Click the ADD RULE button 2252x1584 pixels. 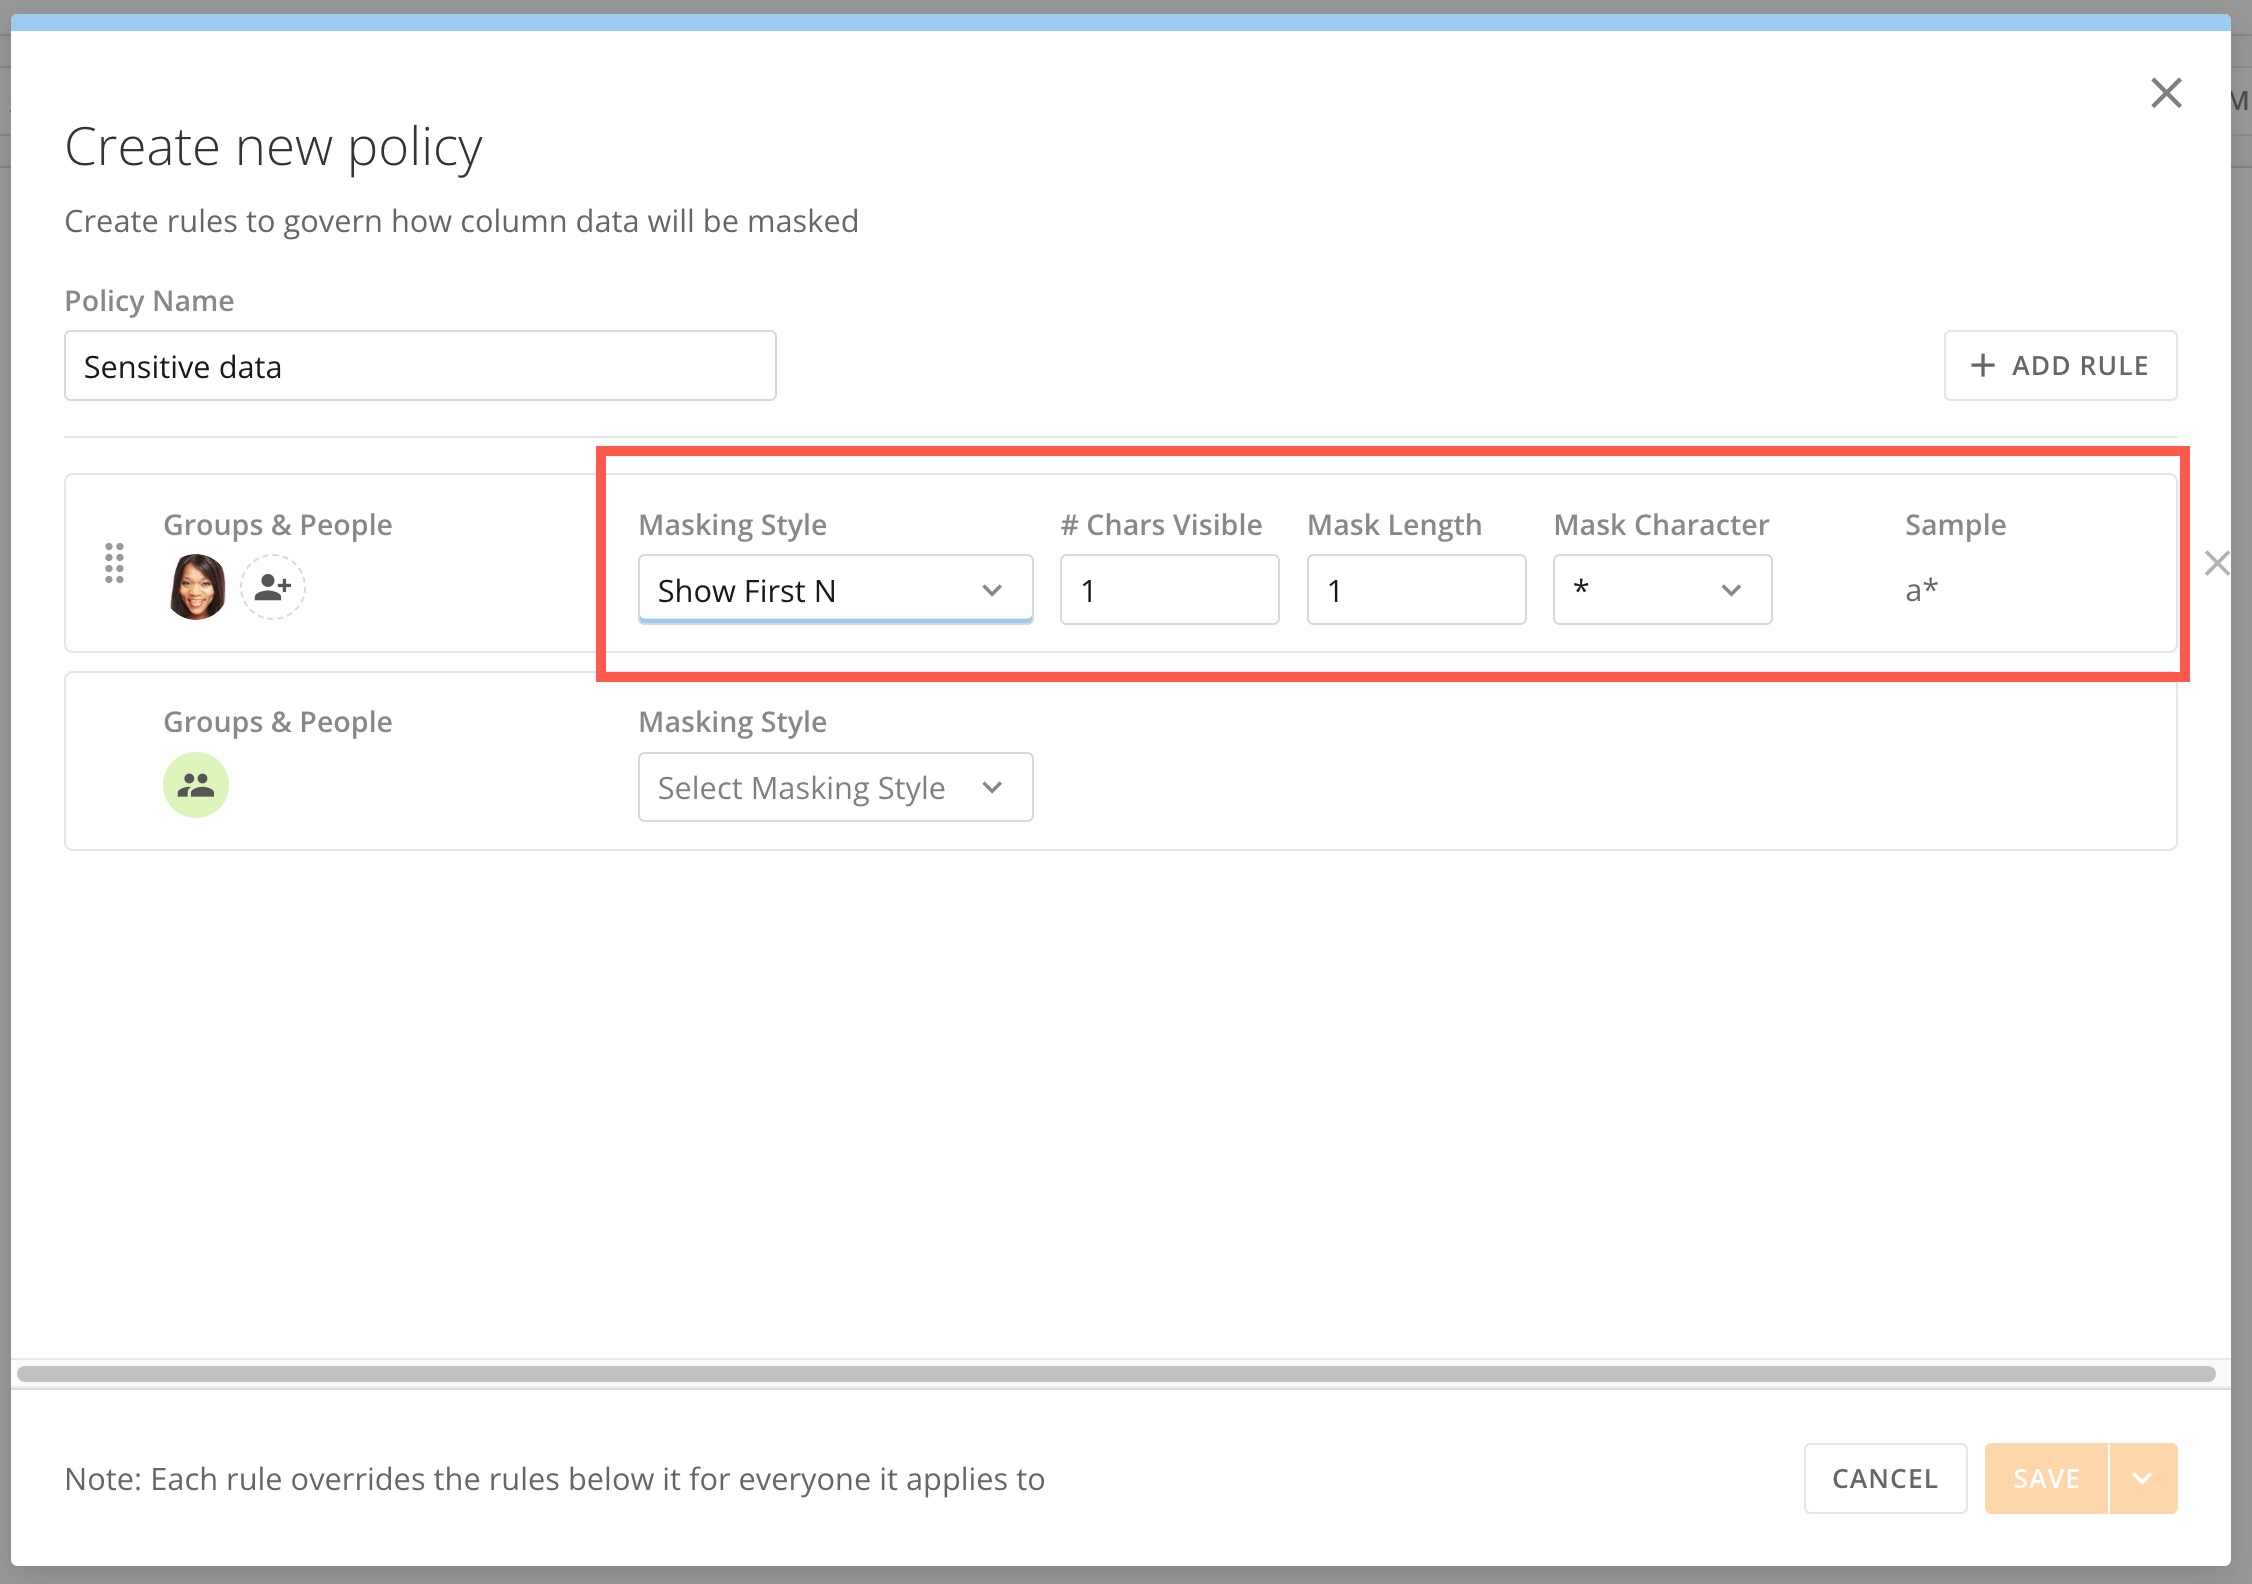(2060, 365)
